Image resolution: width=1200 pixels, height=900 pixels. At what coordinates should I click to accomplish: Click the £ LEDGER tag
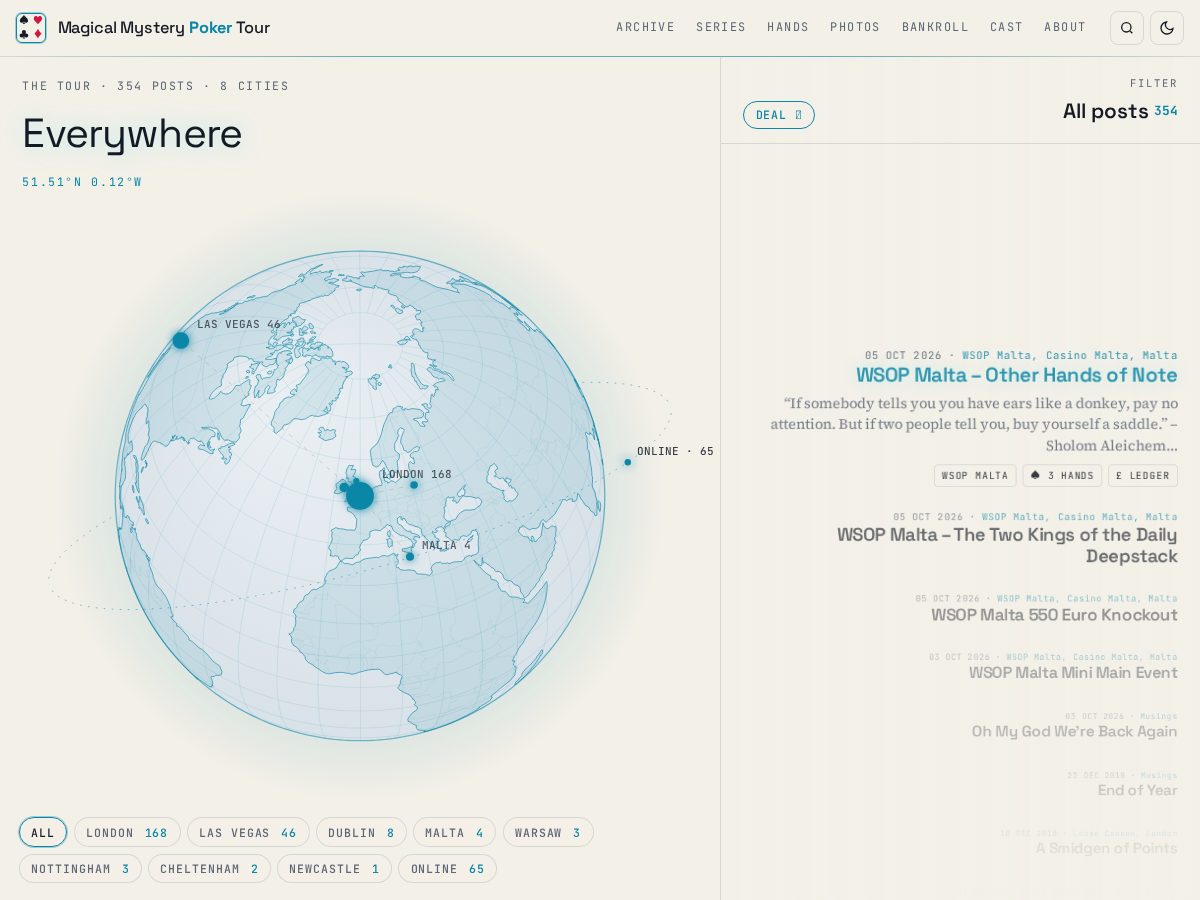[x=1143, y=476]
